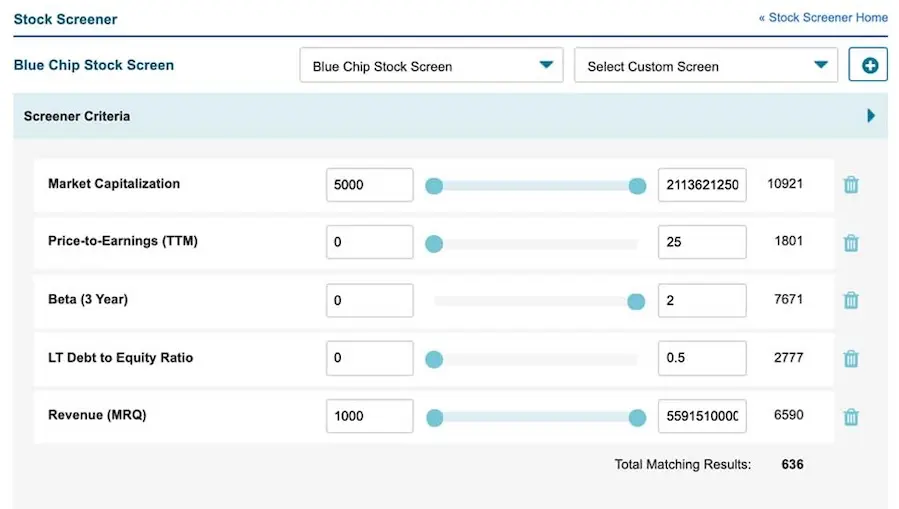Viewport: 899px width, 509px height.
Task: Open the Select Custom Screen dropdown
Action: pyautogui.click(x=705, y=66)
